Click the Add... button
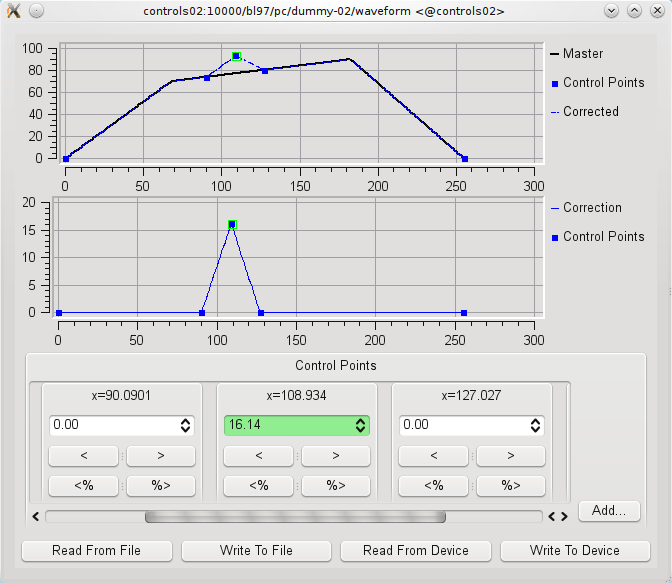 (x=609, y=510)
